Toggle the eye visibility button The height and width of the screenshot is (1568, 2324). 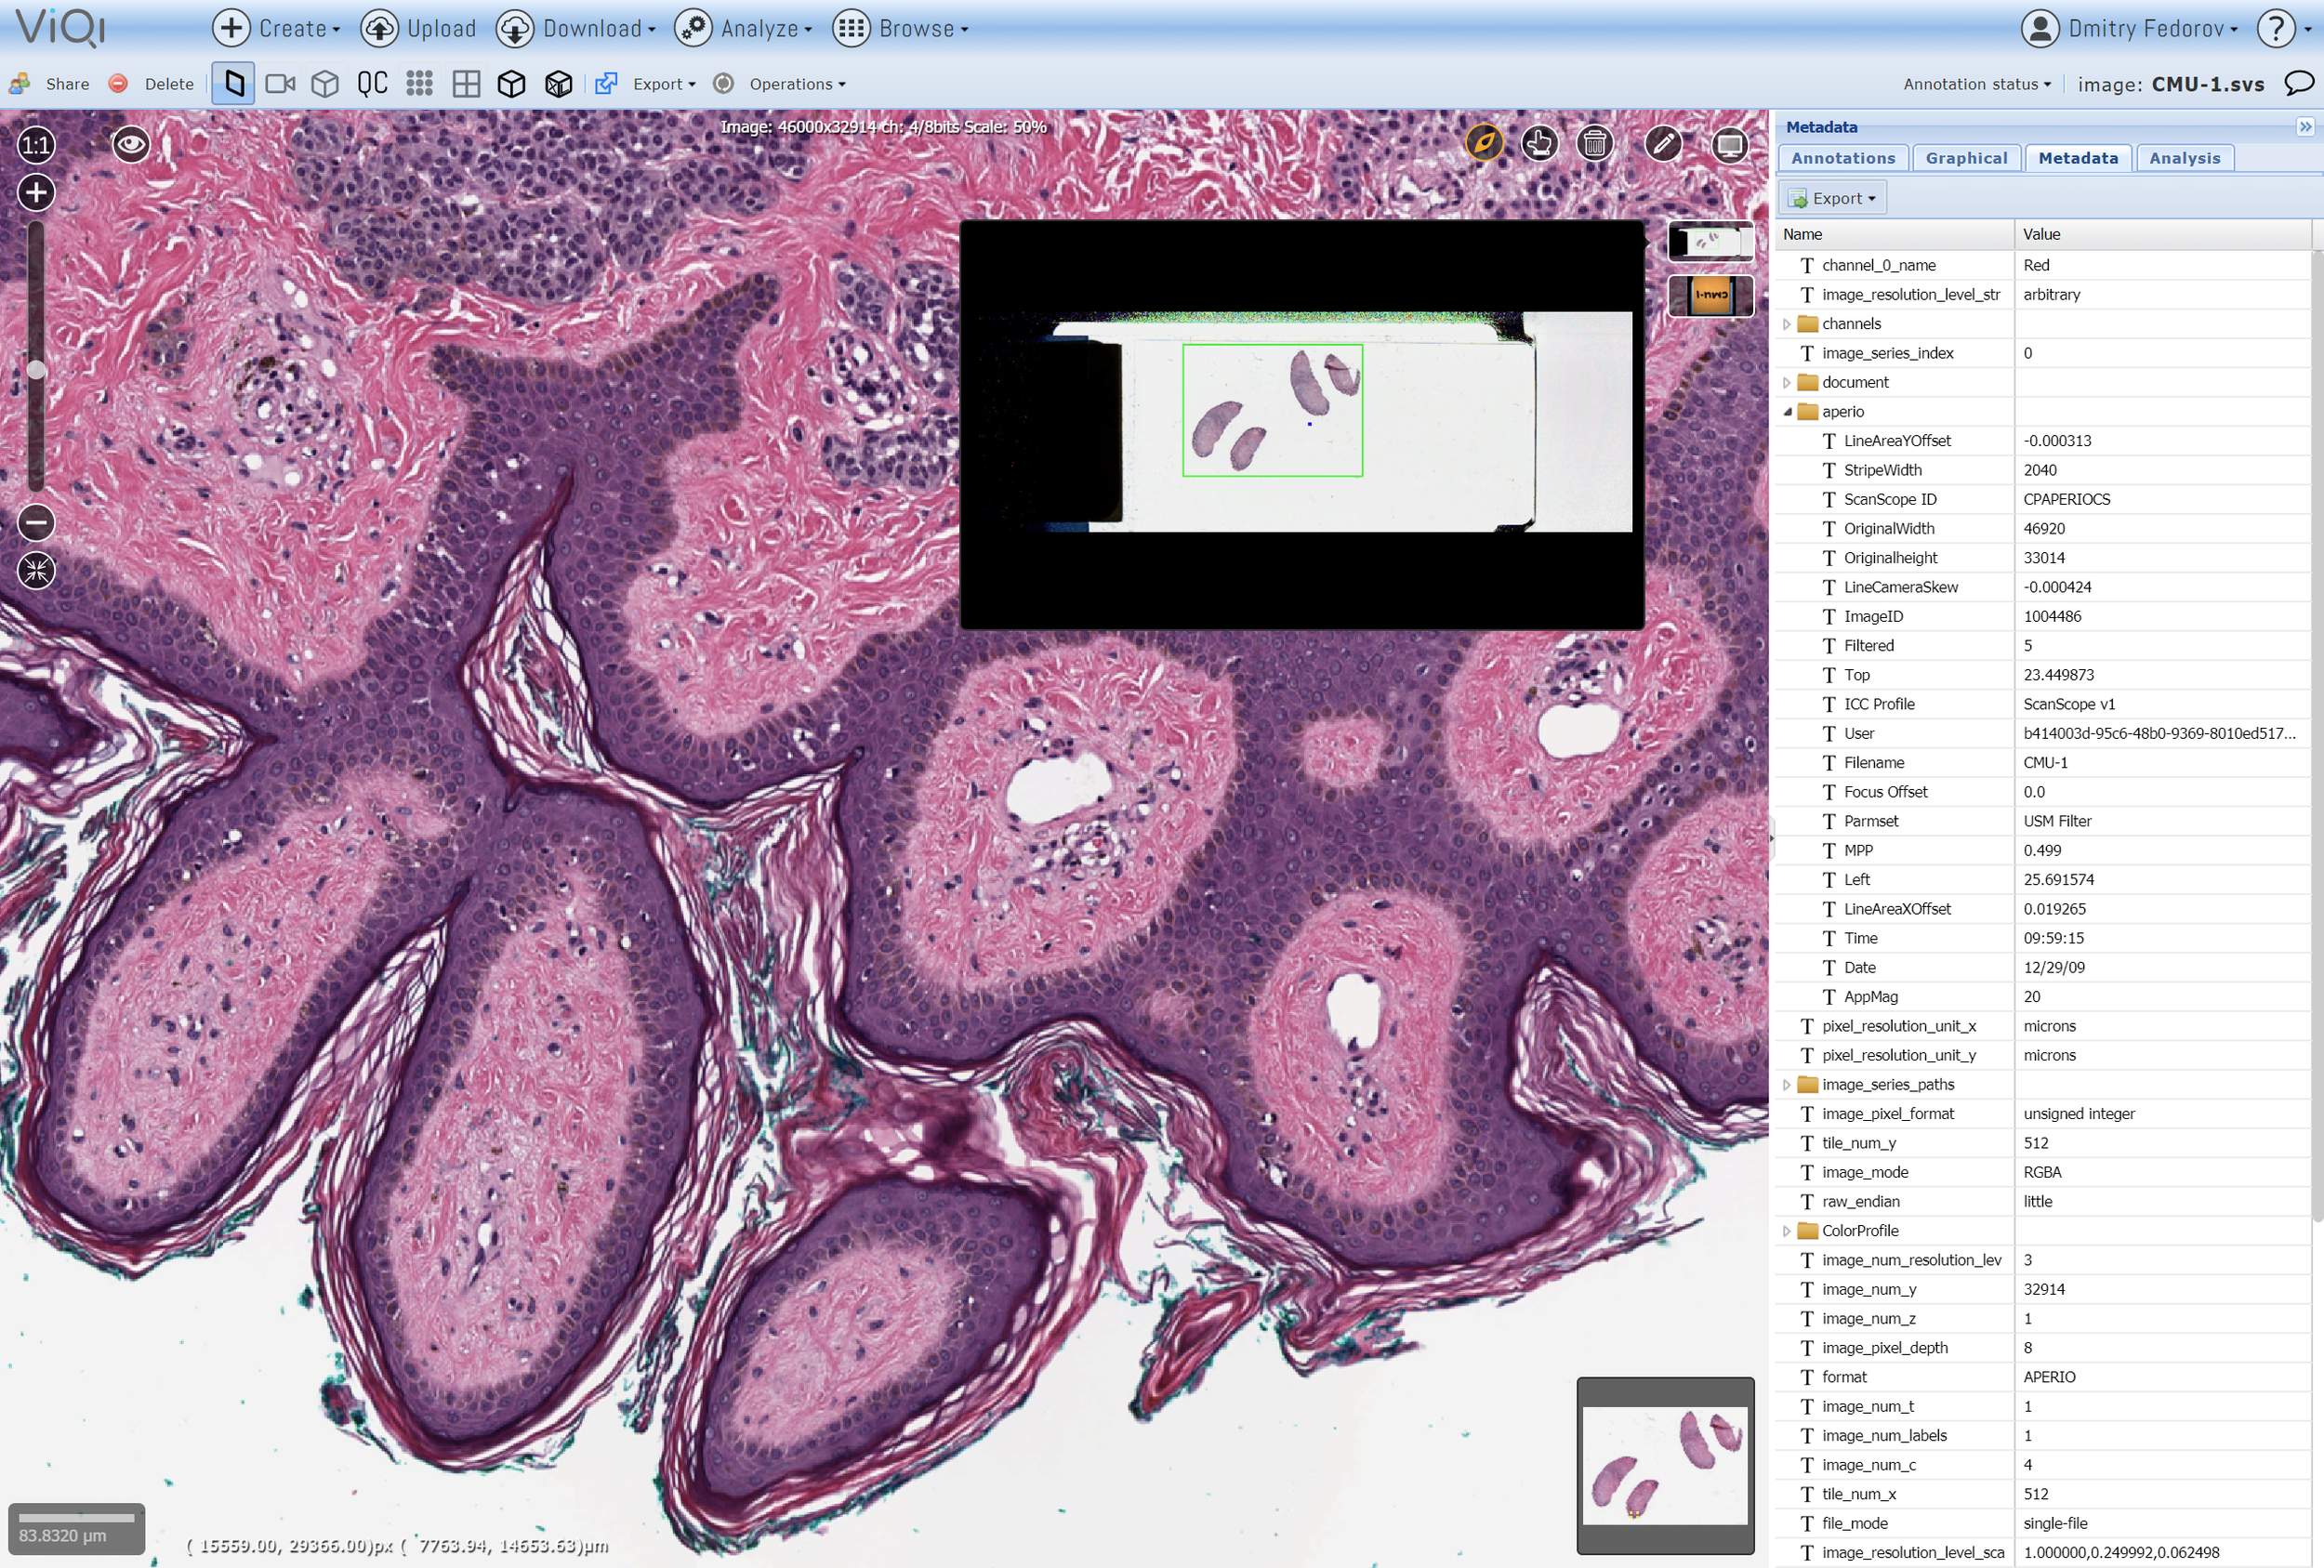(x=131, y=145)
